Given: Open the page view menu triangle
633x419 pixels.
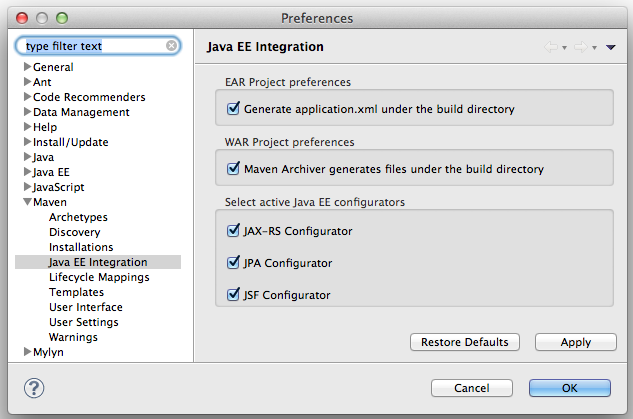Looking at the screenshot, I should (611, 47).
